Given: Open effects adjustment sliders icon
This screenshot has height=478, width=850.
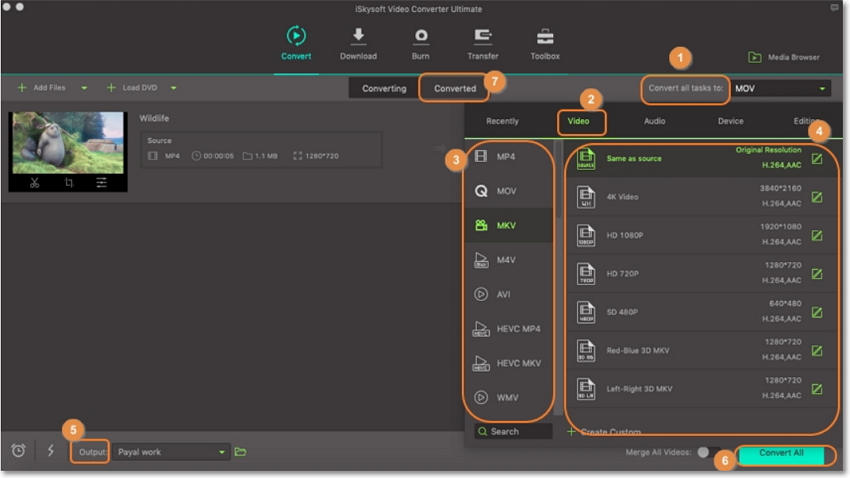Looking at the screenshot, I should [x=102, y=183].
